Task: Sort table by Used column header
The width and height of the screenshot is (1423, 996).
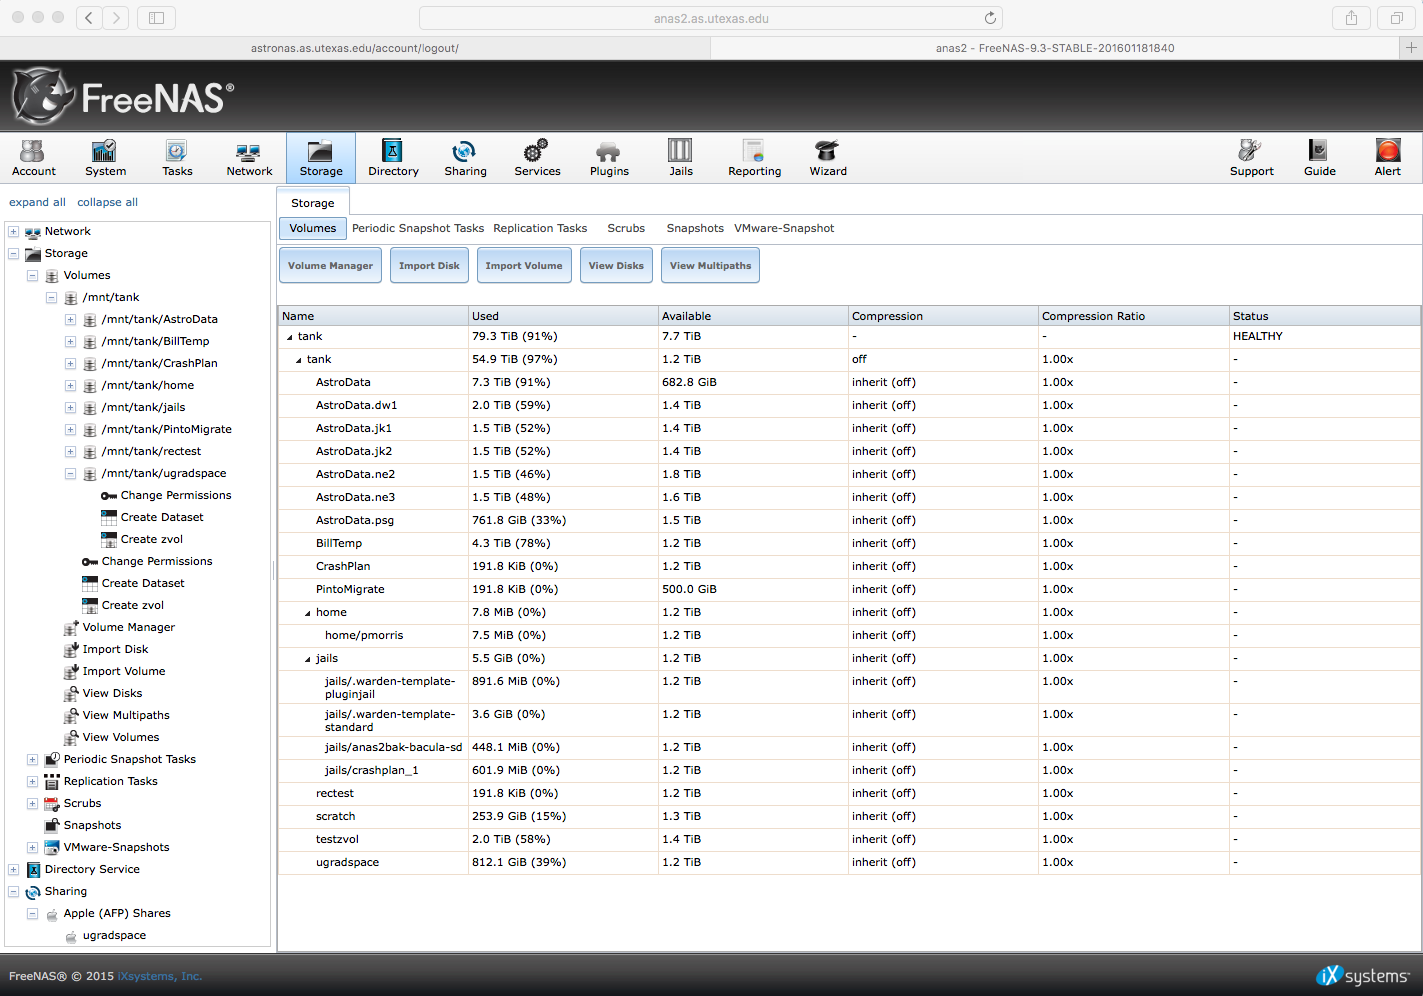Action: tap(563, 316)
